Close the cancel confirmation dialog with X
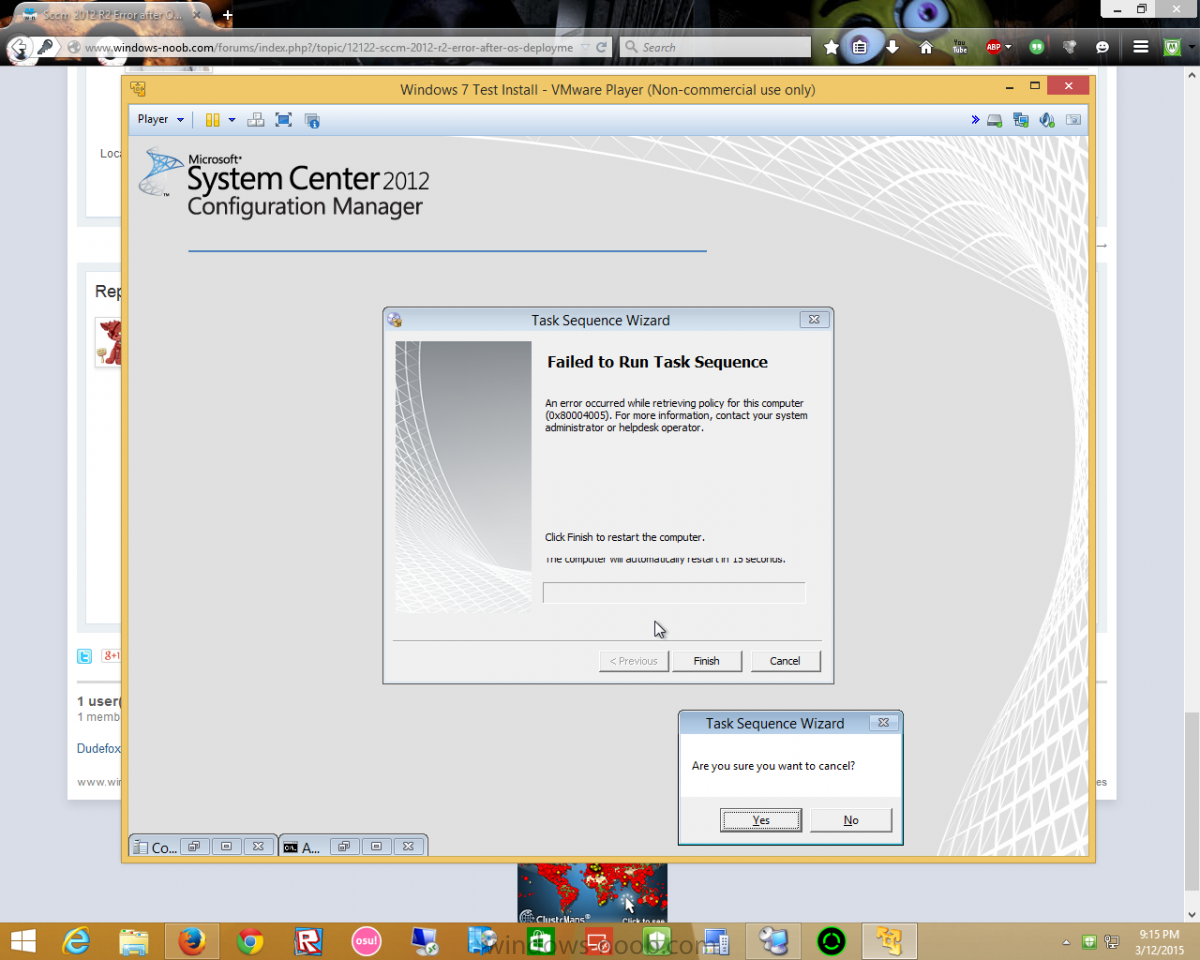 tap(882, 722)
